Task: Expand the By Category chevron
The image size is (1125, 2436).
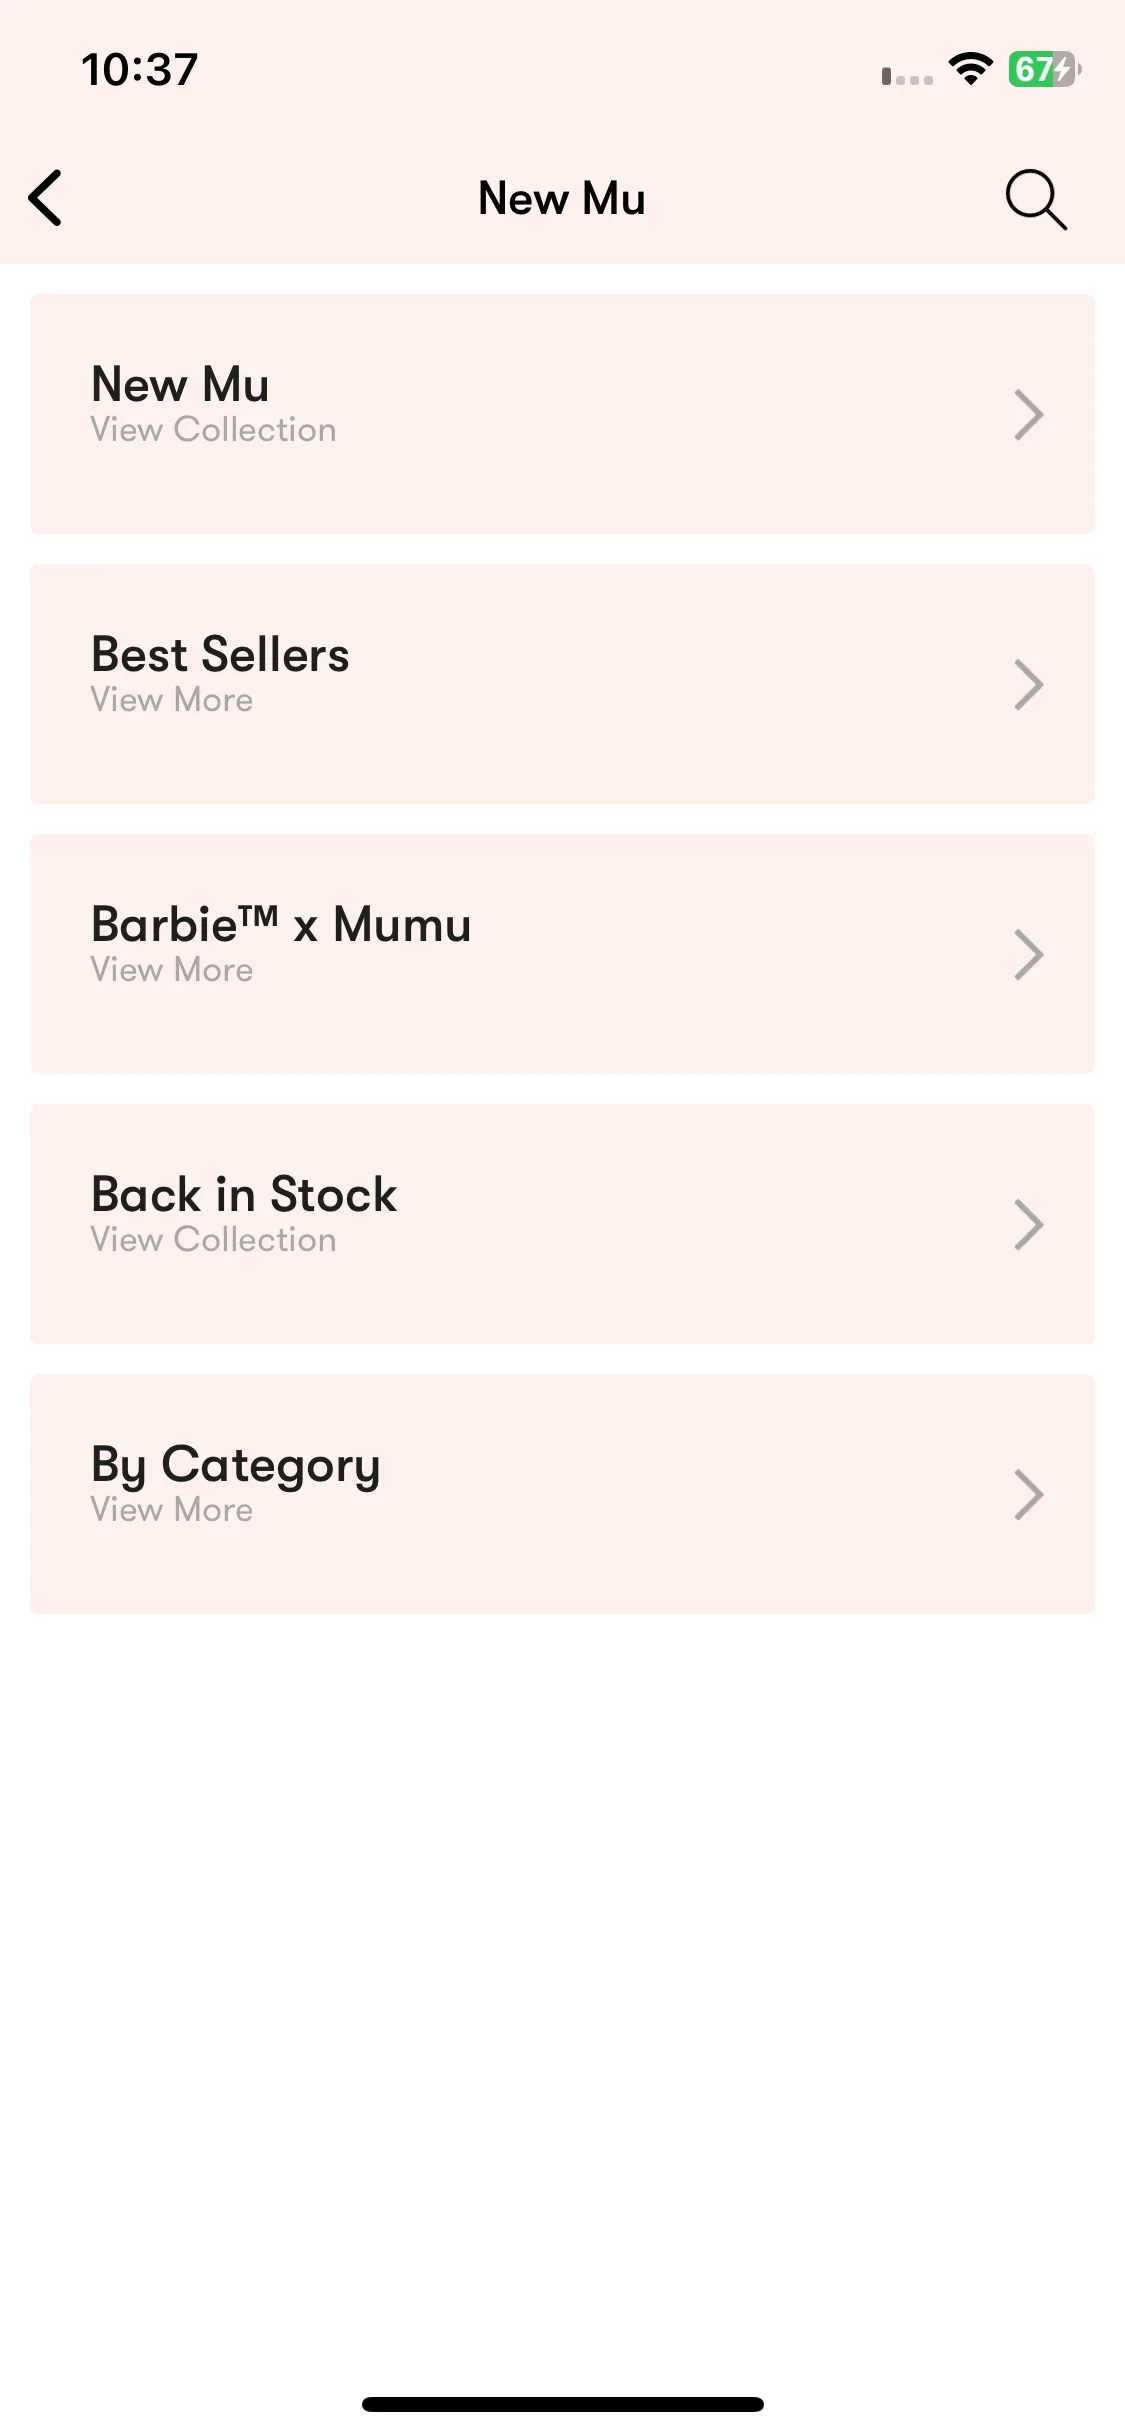Action: [x=1029, y=1495]
